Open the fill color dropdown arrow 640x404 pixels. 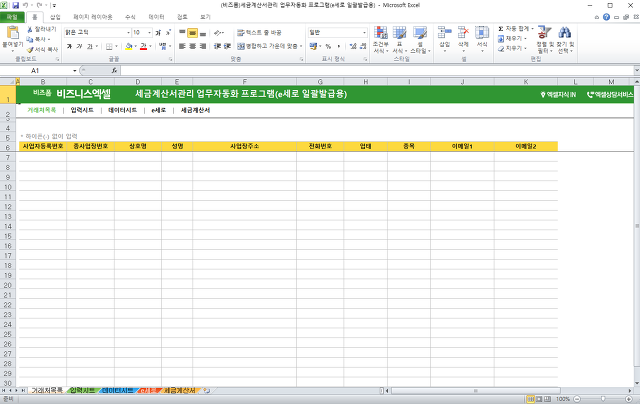136,47
